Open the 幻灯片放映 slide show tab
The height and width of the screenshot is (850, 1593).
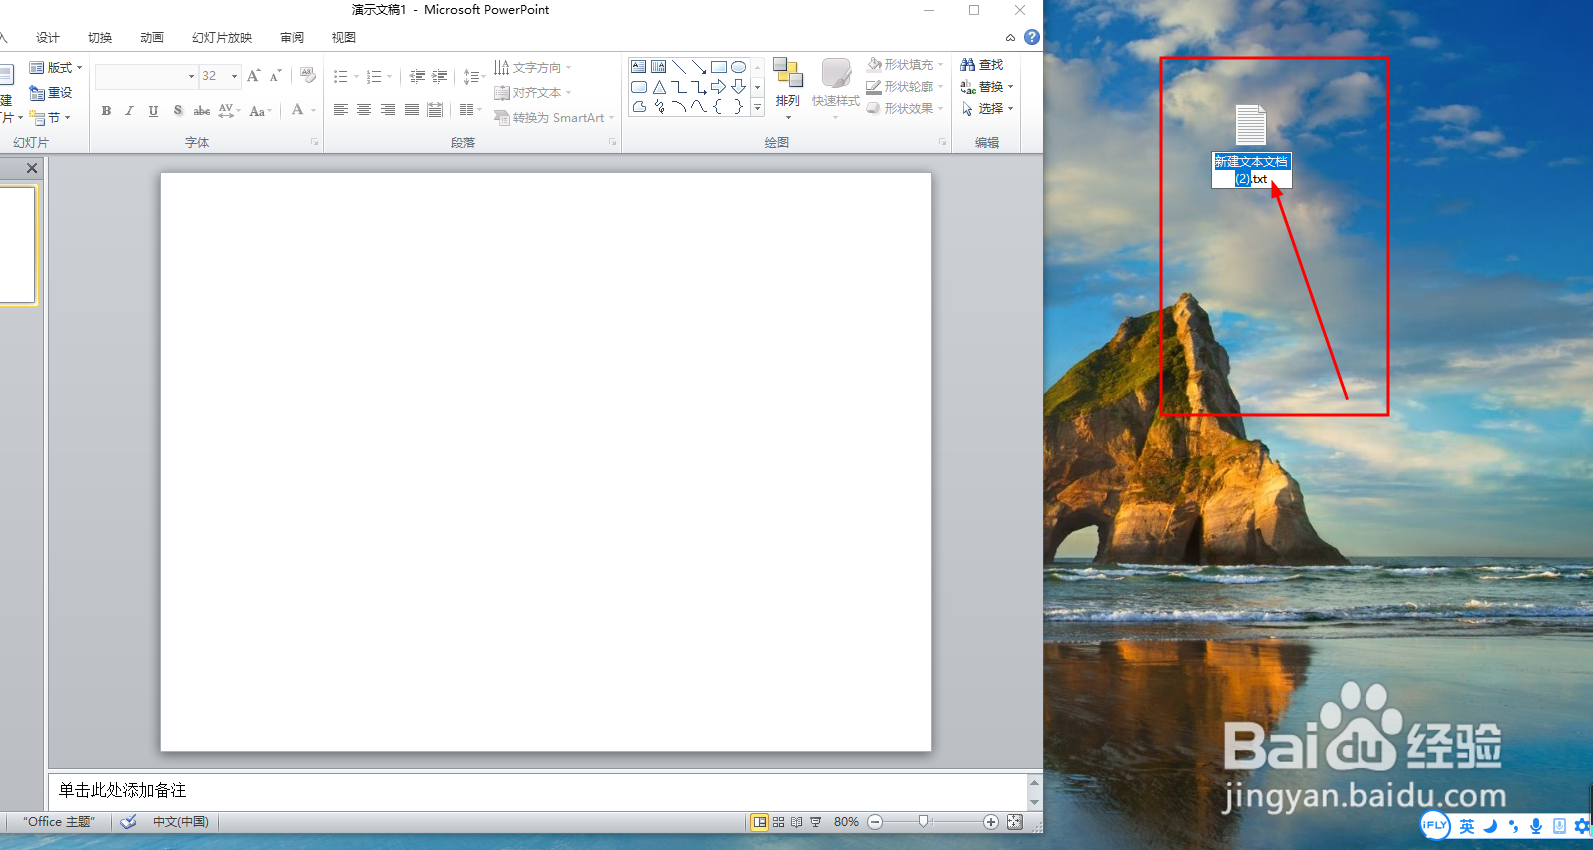pos(222,38)
